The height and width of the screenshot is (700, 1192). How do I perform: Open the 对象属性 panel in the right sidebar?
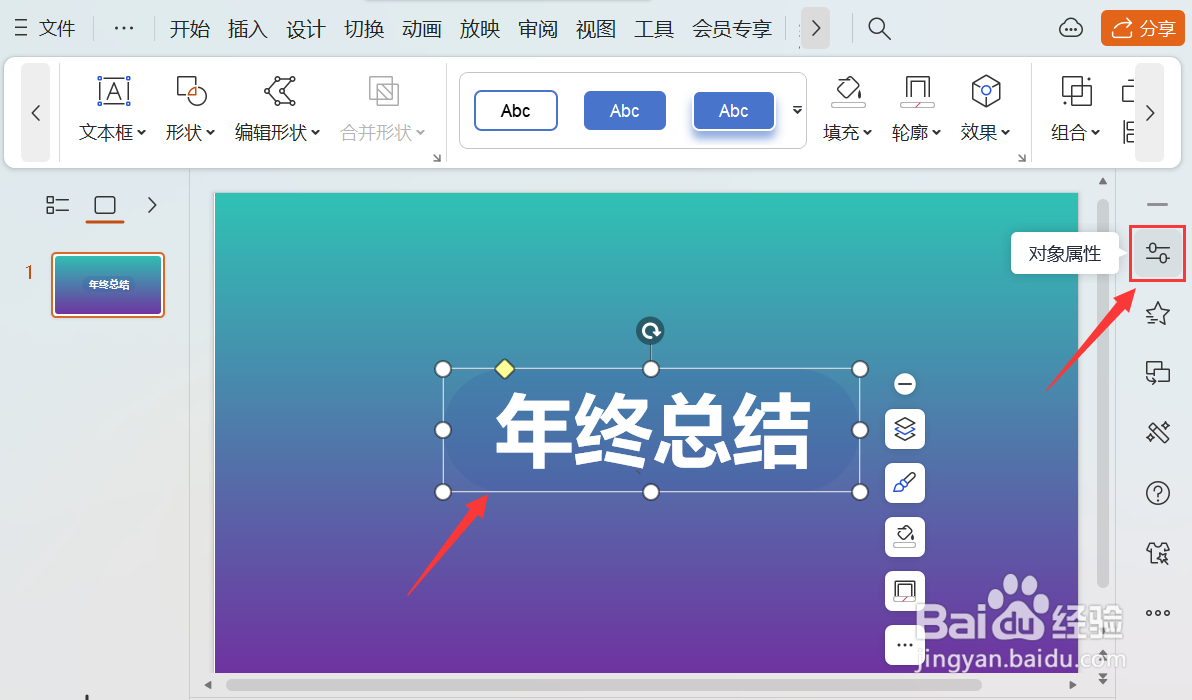(1157, 253)
